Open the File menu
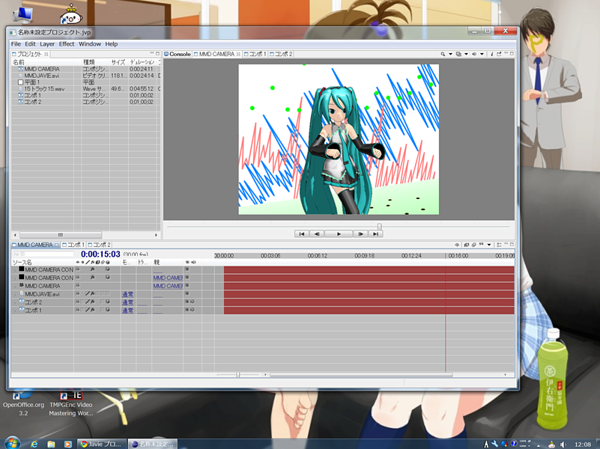 click(x=16, y=44)
